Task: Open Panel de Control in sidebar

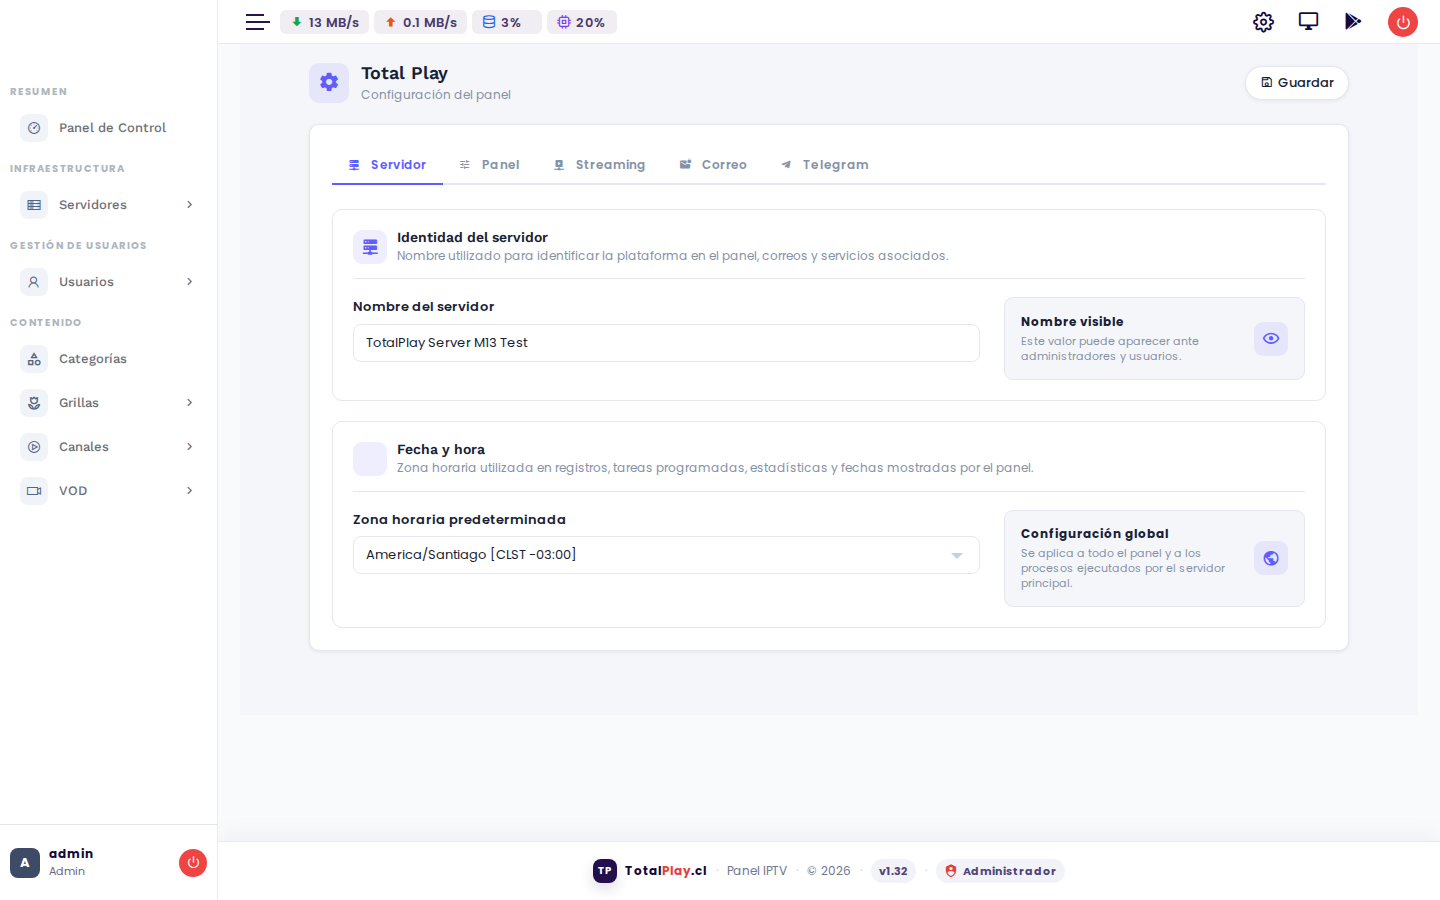Action: pyautogui.click(x=107, y=128)
